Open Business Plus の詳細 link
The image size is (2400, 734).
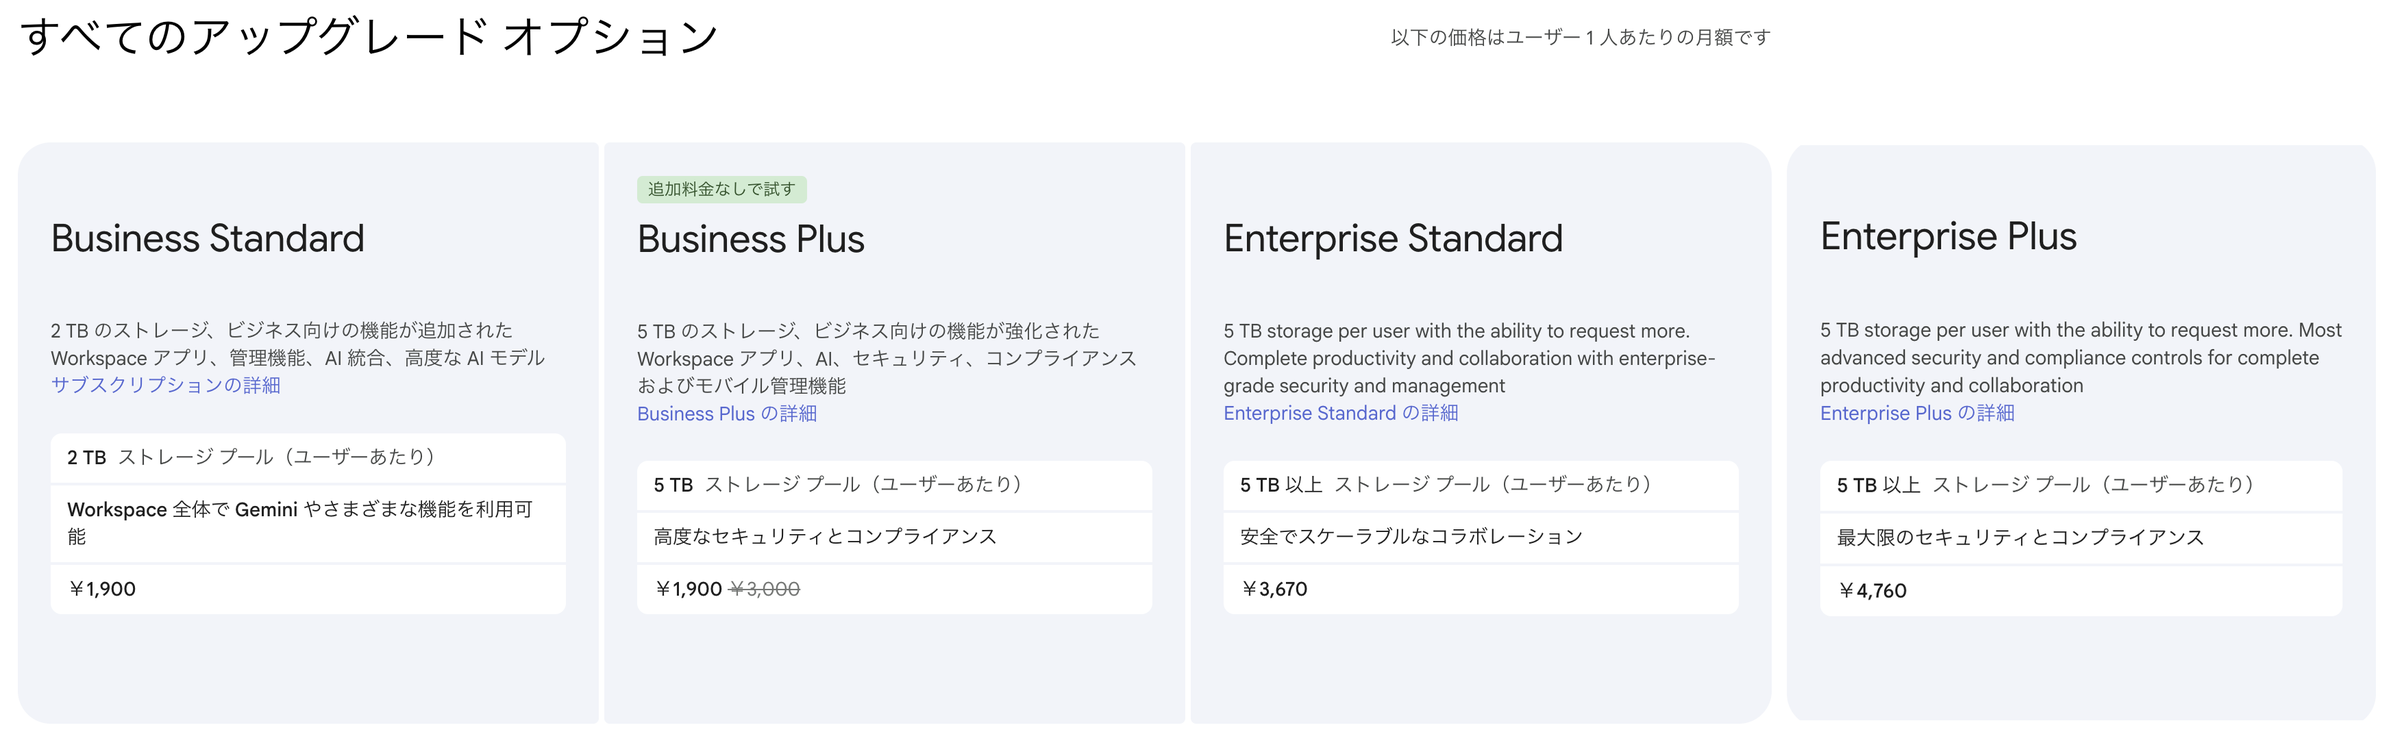point(727,413)
